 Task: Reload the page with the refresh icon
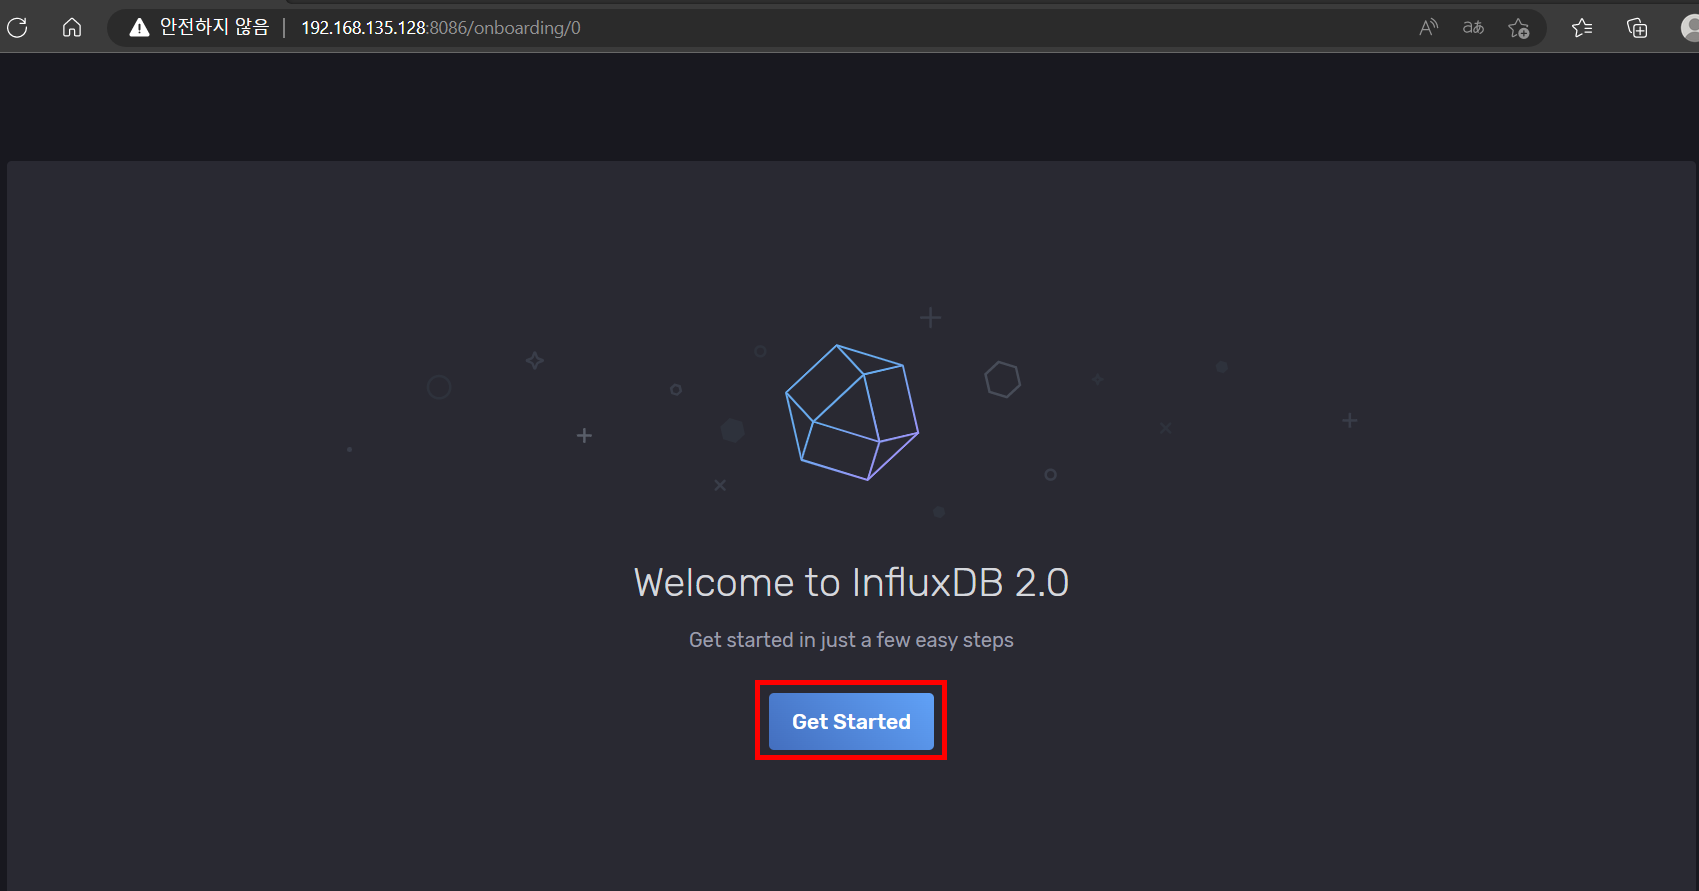[x=17, y=27]
